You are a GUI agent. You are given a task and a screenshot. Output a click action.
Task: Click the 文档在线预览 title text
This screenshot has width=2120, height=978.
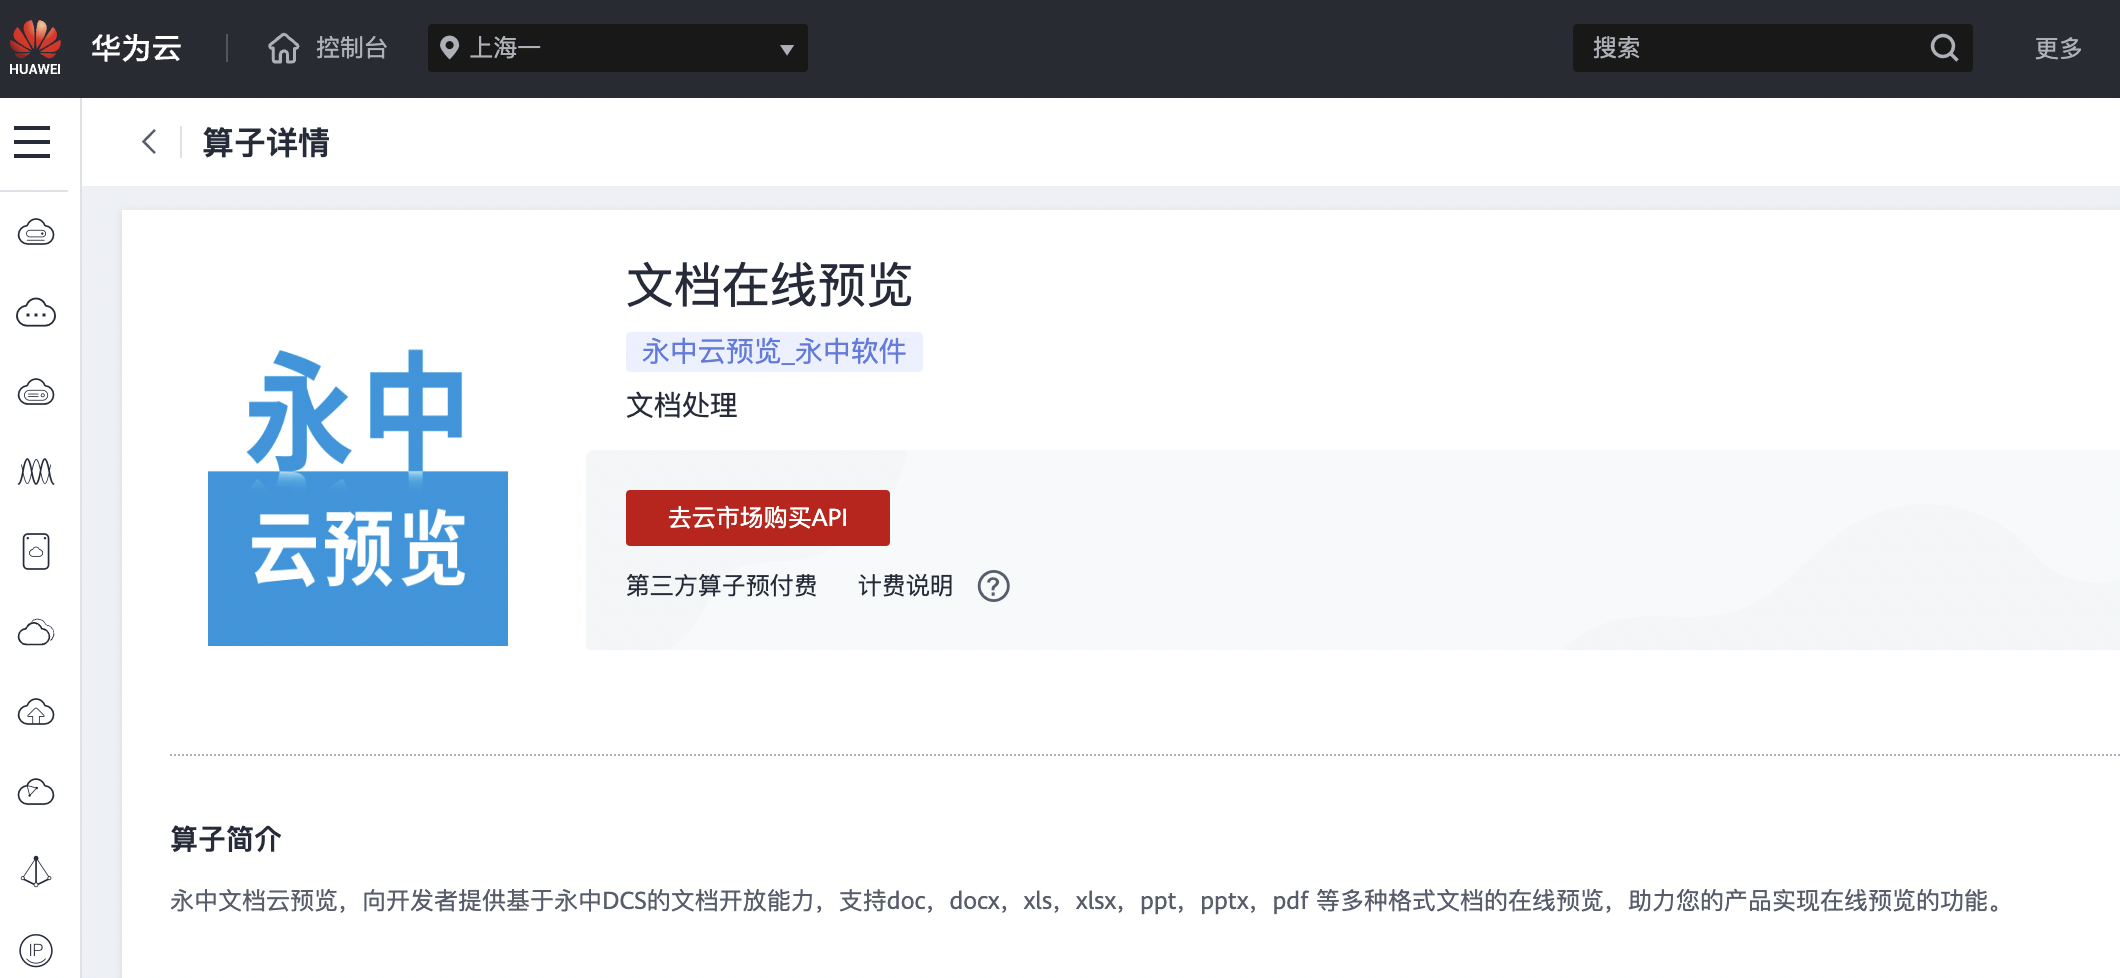[769, 285]
